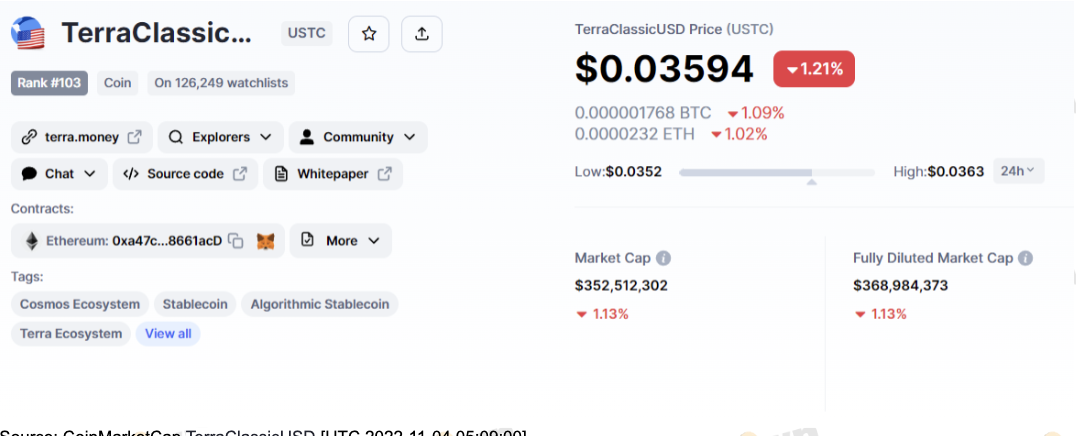The image size is (1076, 436).
Task: Click the High:$0.0363 label
Action: 939,172
